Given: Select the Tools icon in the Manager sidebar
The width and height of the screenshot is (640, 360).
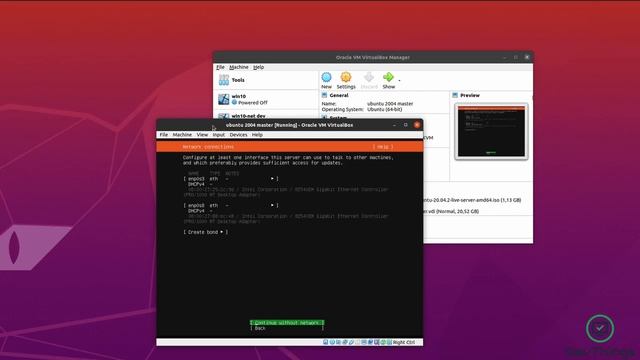Looking at the screenshot, I should [224, 80].
